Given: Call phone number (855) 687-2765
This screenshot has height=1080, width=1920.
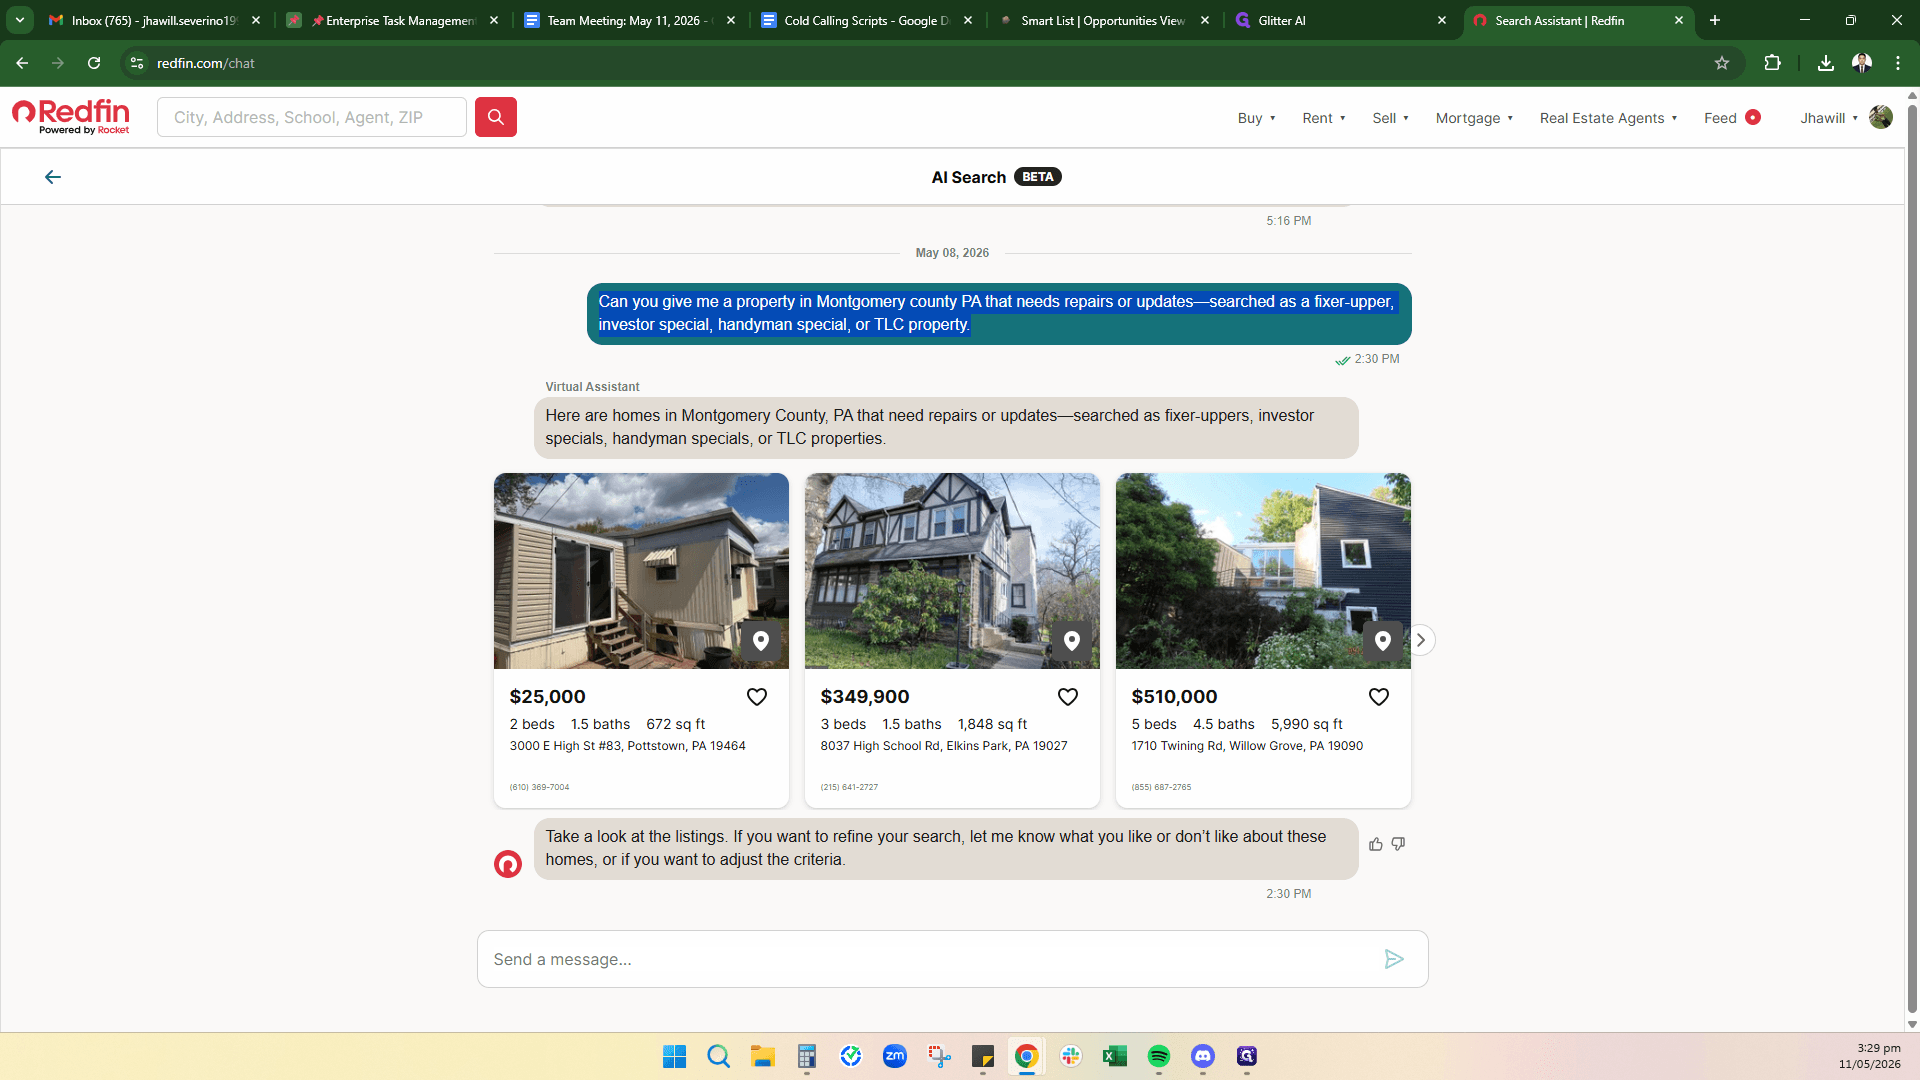Looking at the screenshot, I should coord(1161,787).
